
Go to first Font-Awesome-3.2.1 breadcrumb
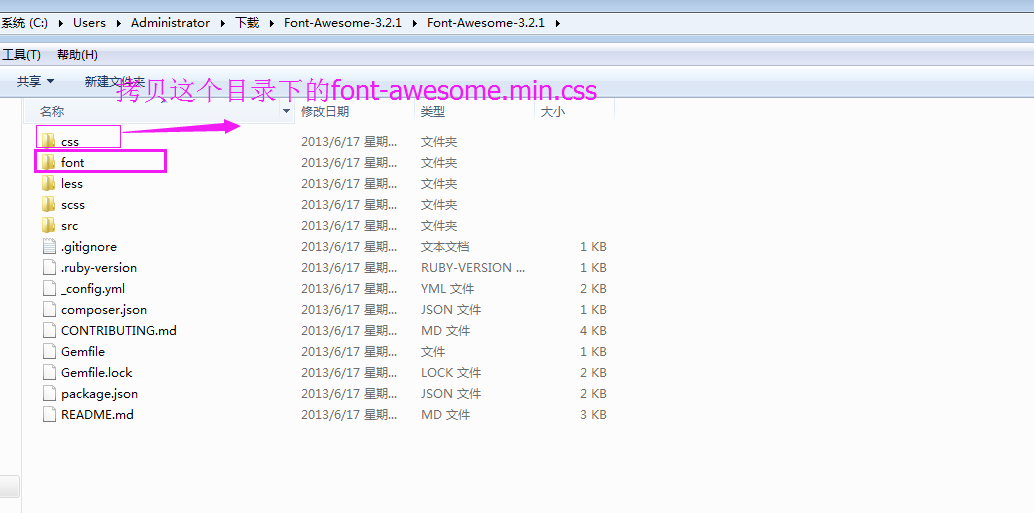click(343, 22)
